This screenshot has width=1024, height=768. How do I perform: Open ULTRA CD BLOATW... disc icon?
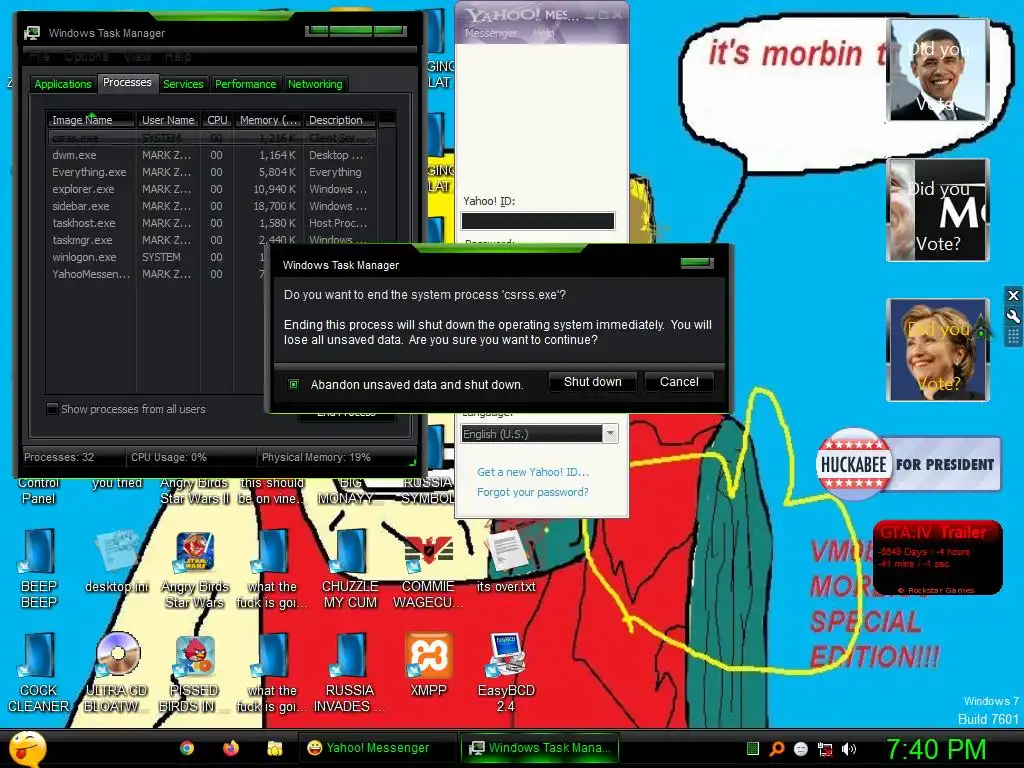[117, 673]
